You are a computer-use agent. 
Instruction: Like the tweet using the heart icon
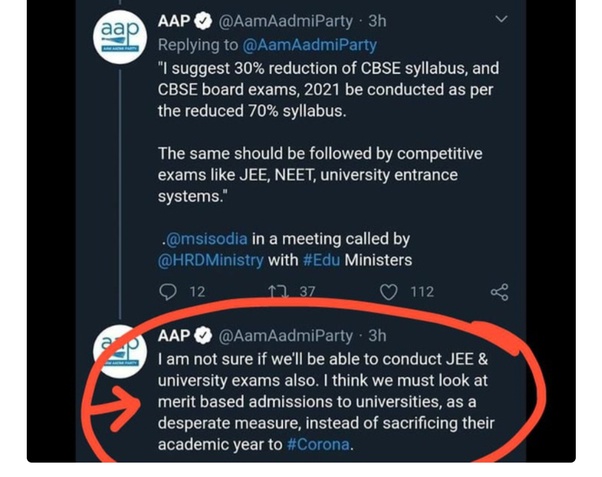click(x=389, y=292)
